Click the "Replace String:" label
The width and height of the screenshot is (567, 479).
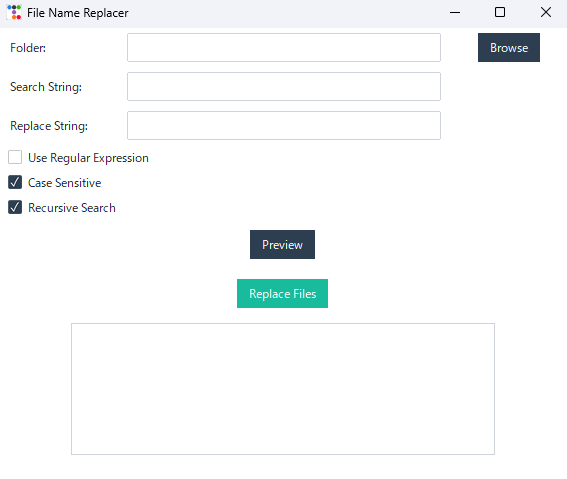(x=49, y=126)
